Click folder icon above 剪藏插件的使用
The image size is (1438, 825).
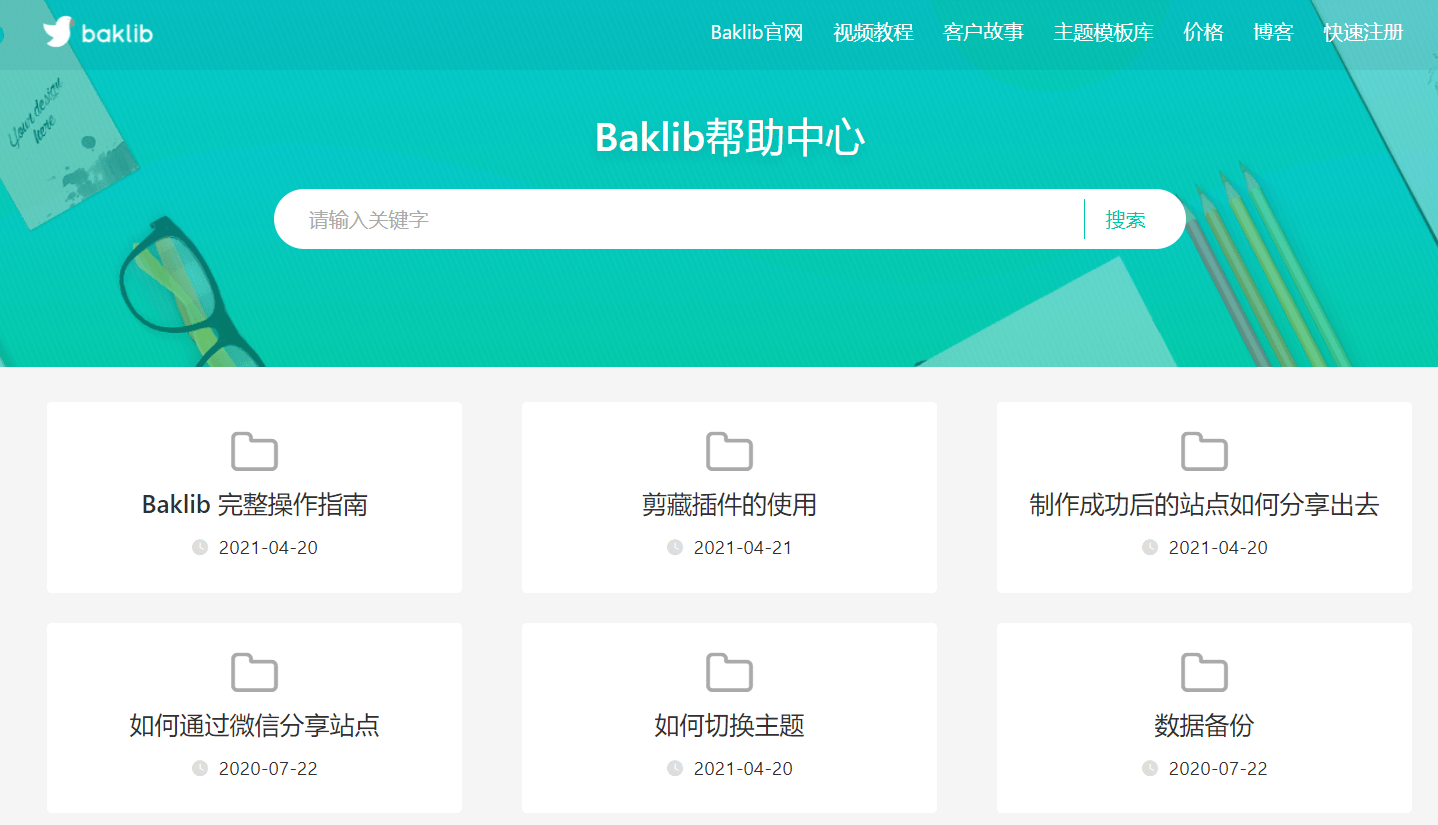coord(729,452)
